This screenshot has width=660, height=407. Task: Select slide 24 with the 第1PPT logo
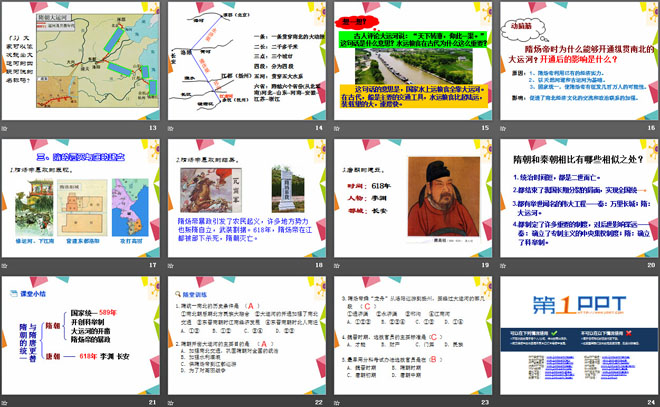pyautogui.click(x=579, y=335)
